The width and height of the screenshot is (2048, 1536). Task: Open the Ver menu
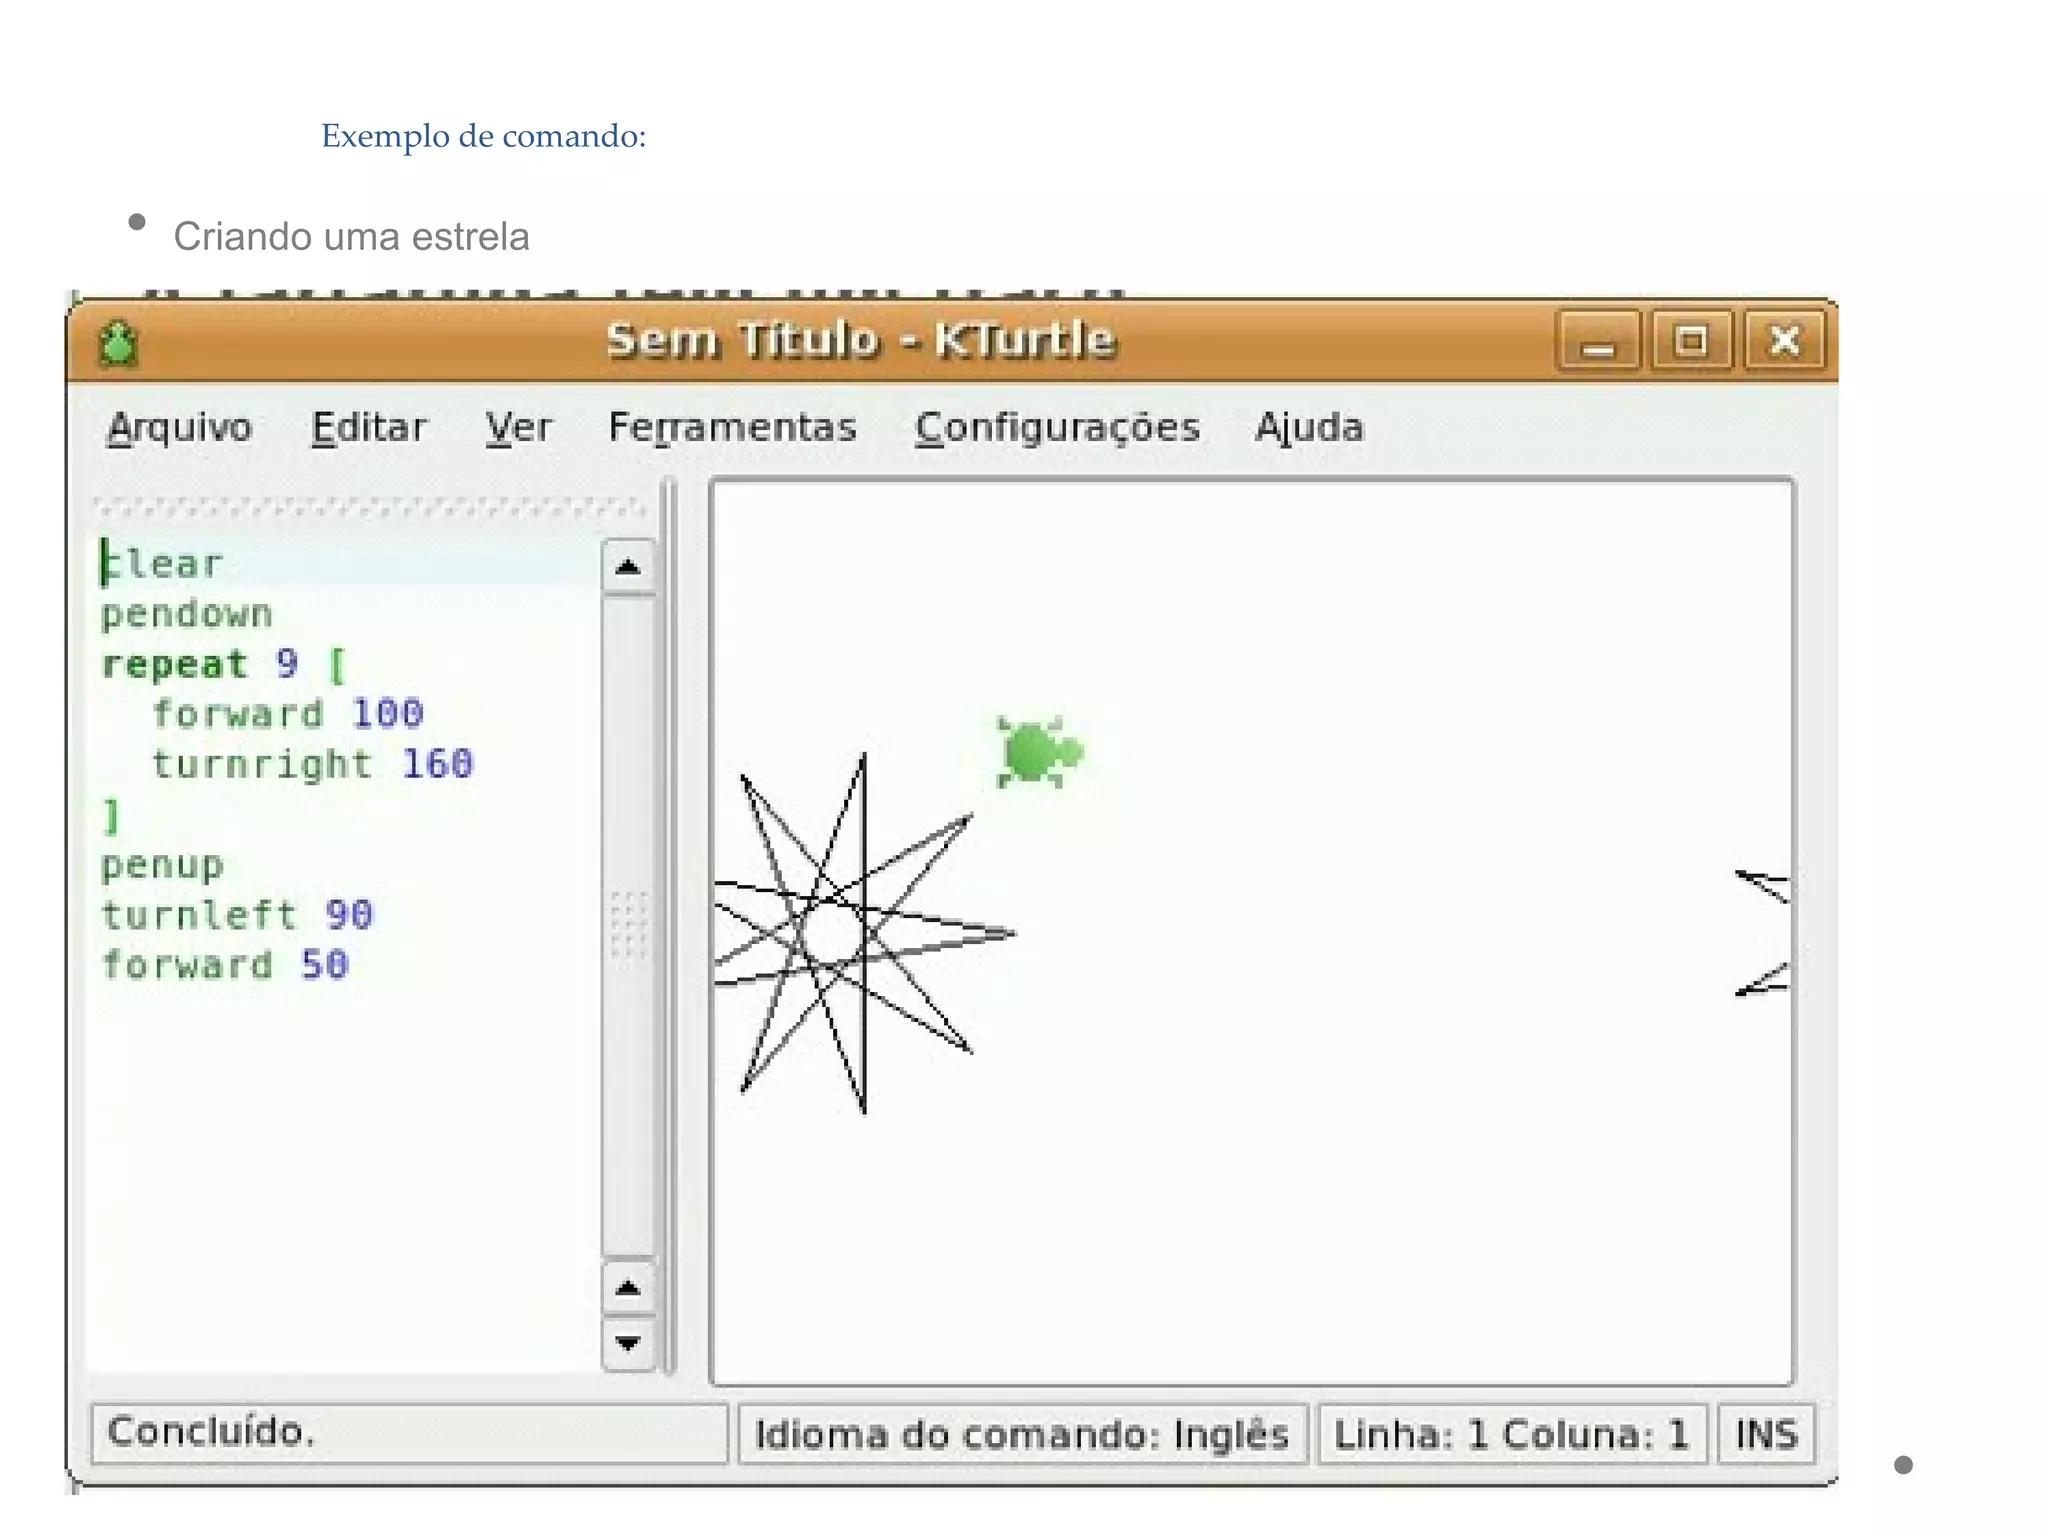518,428
